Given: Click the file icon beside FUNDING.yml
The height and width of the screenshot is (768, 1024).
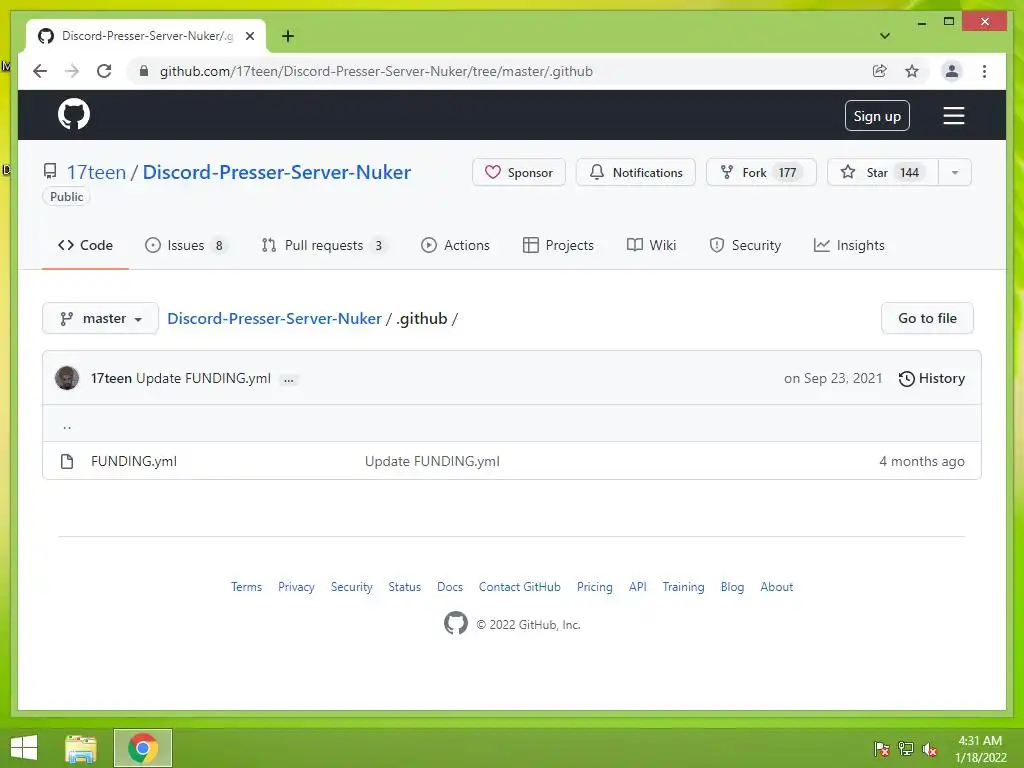Looking at the screenshot, I should 67,461.
